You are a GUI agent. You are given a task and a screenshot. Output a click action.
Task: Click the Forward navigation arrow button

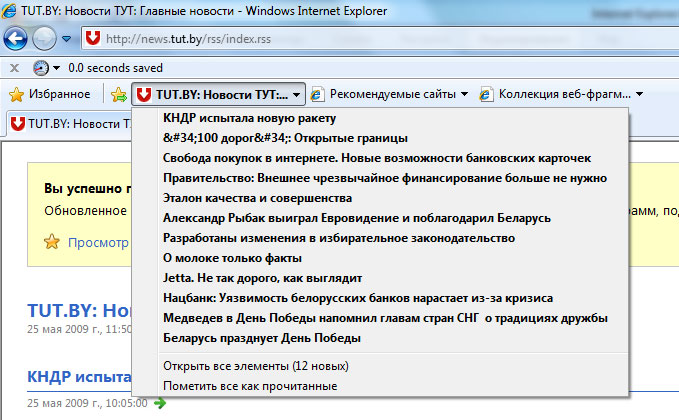(x=44, y=39)
